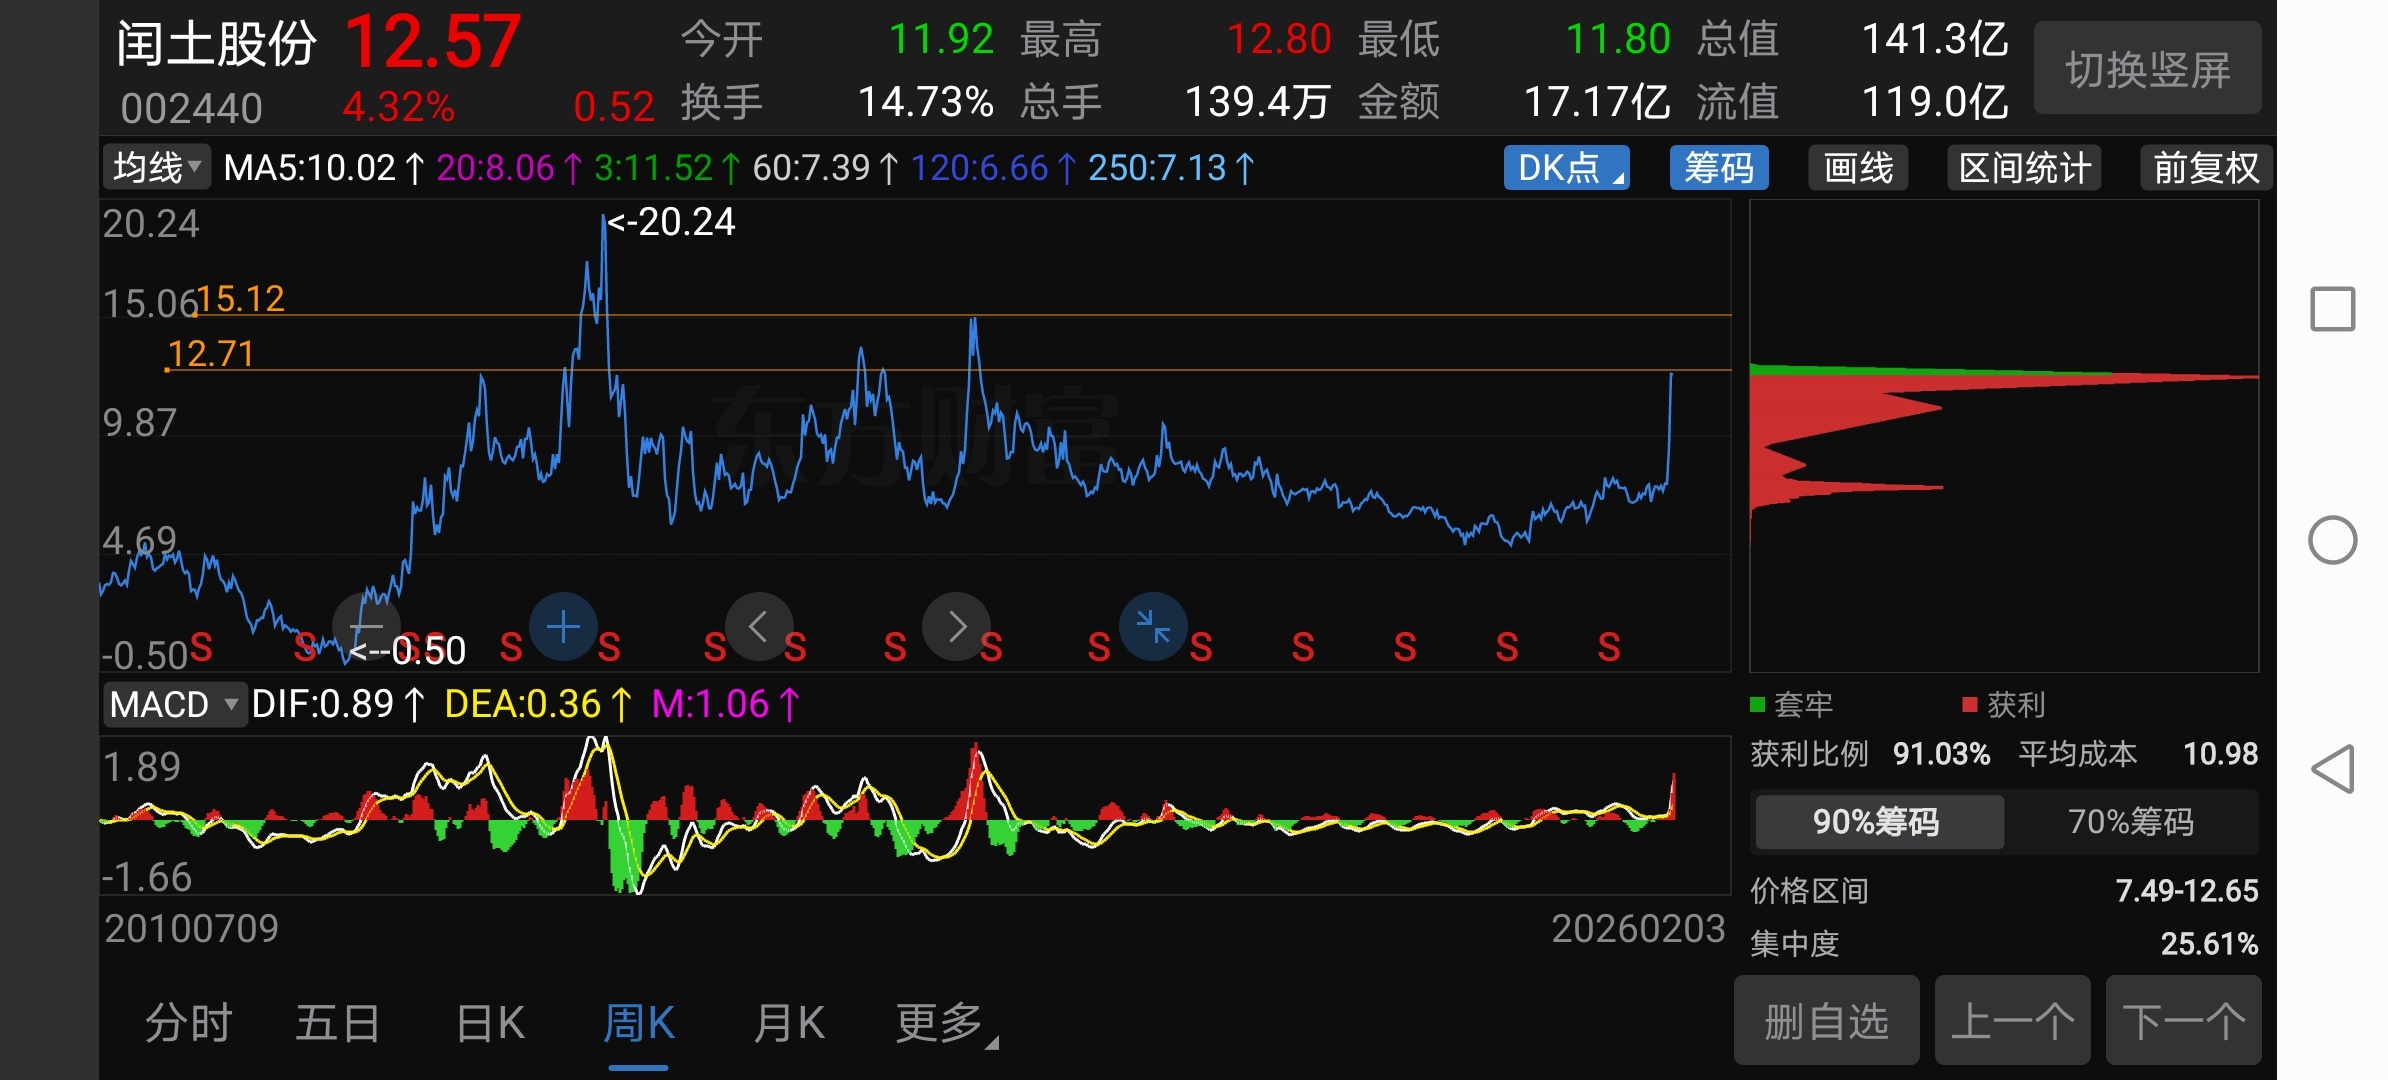The width and height of the screenshot is (2388, 1080).
Task: Tap the last red S marker on the chart
Action: pos(1609,648)
